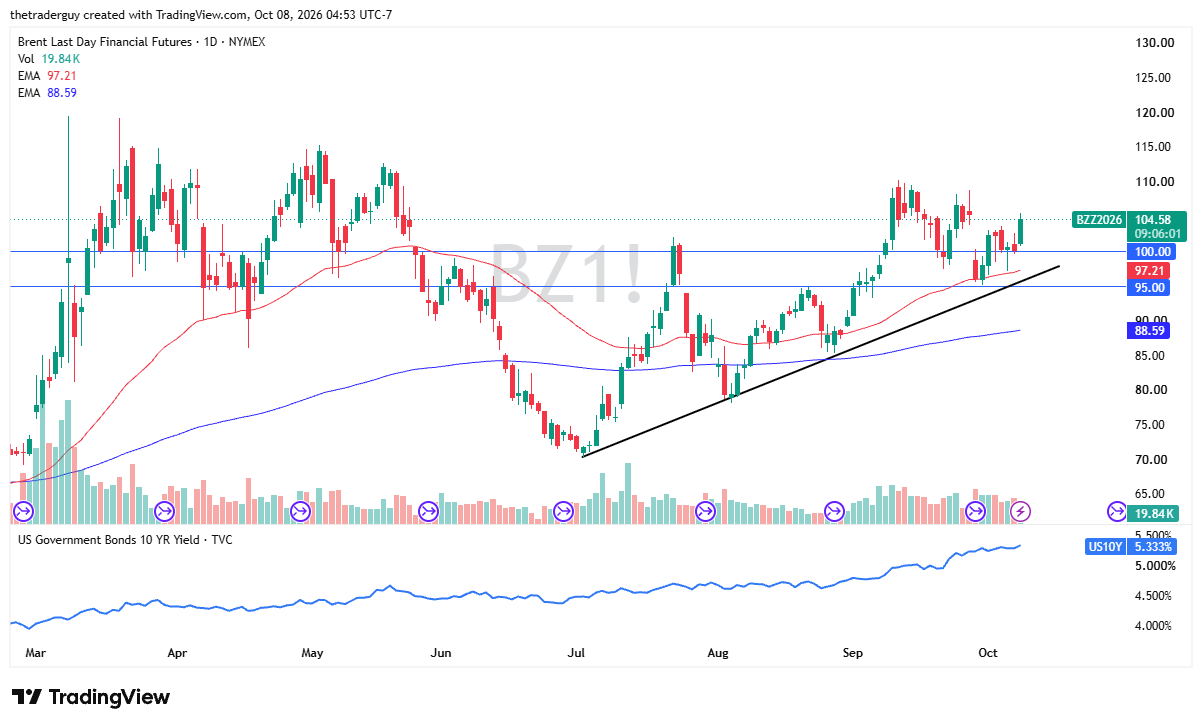Click the contract rollover marker just before April
Viewport: 1202px width, 727px height.
(x=164, y=512)
